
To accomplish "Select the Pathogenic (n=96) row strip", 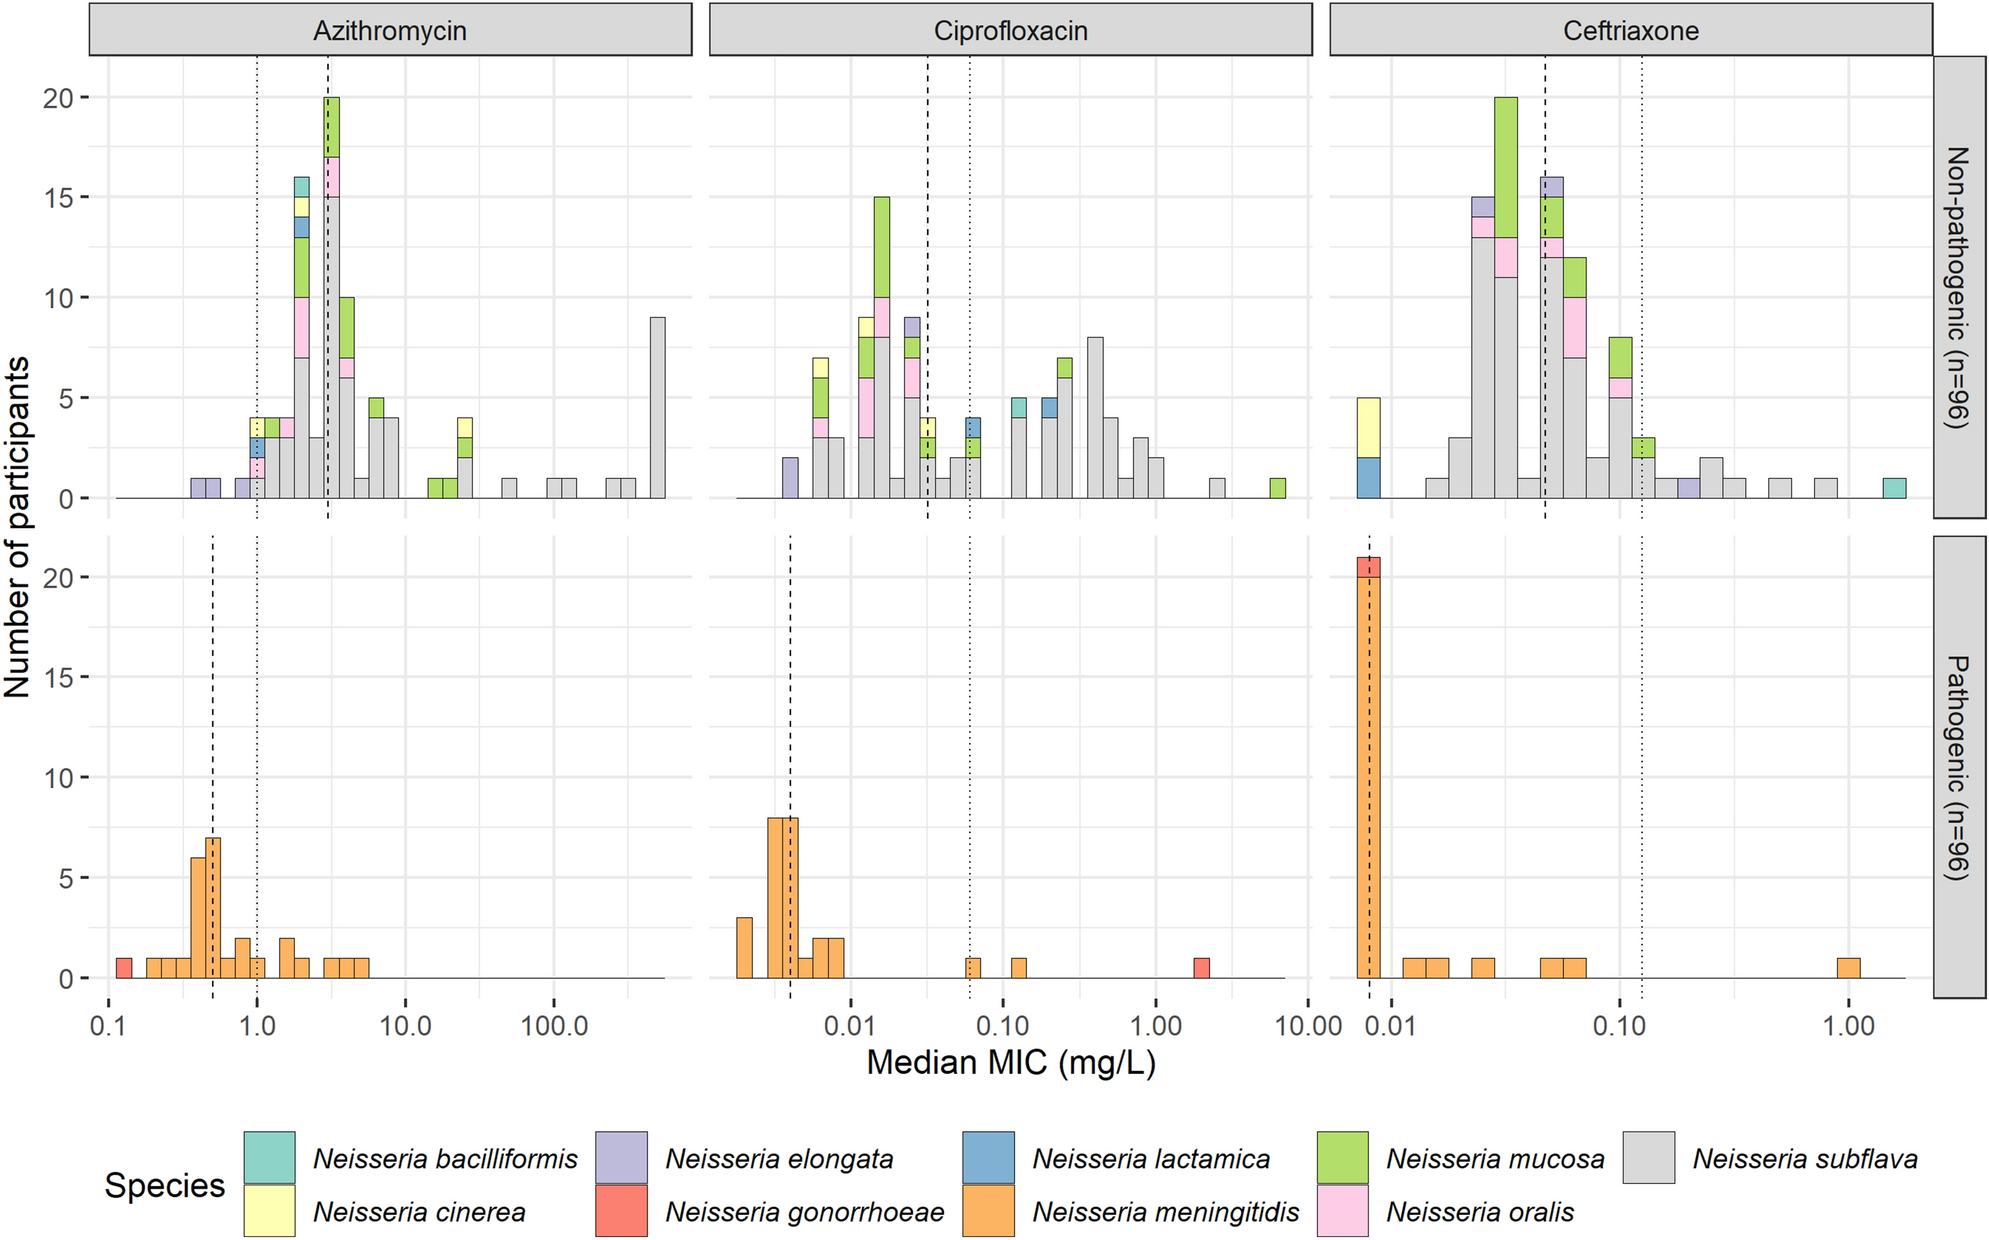I will click(1958, 767).
